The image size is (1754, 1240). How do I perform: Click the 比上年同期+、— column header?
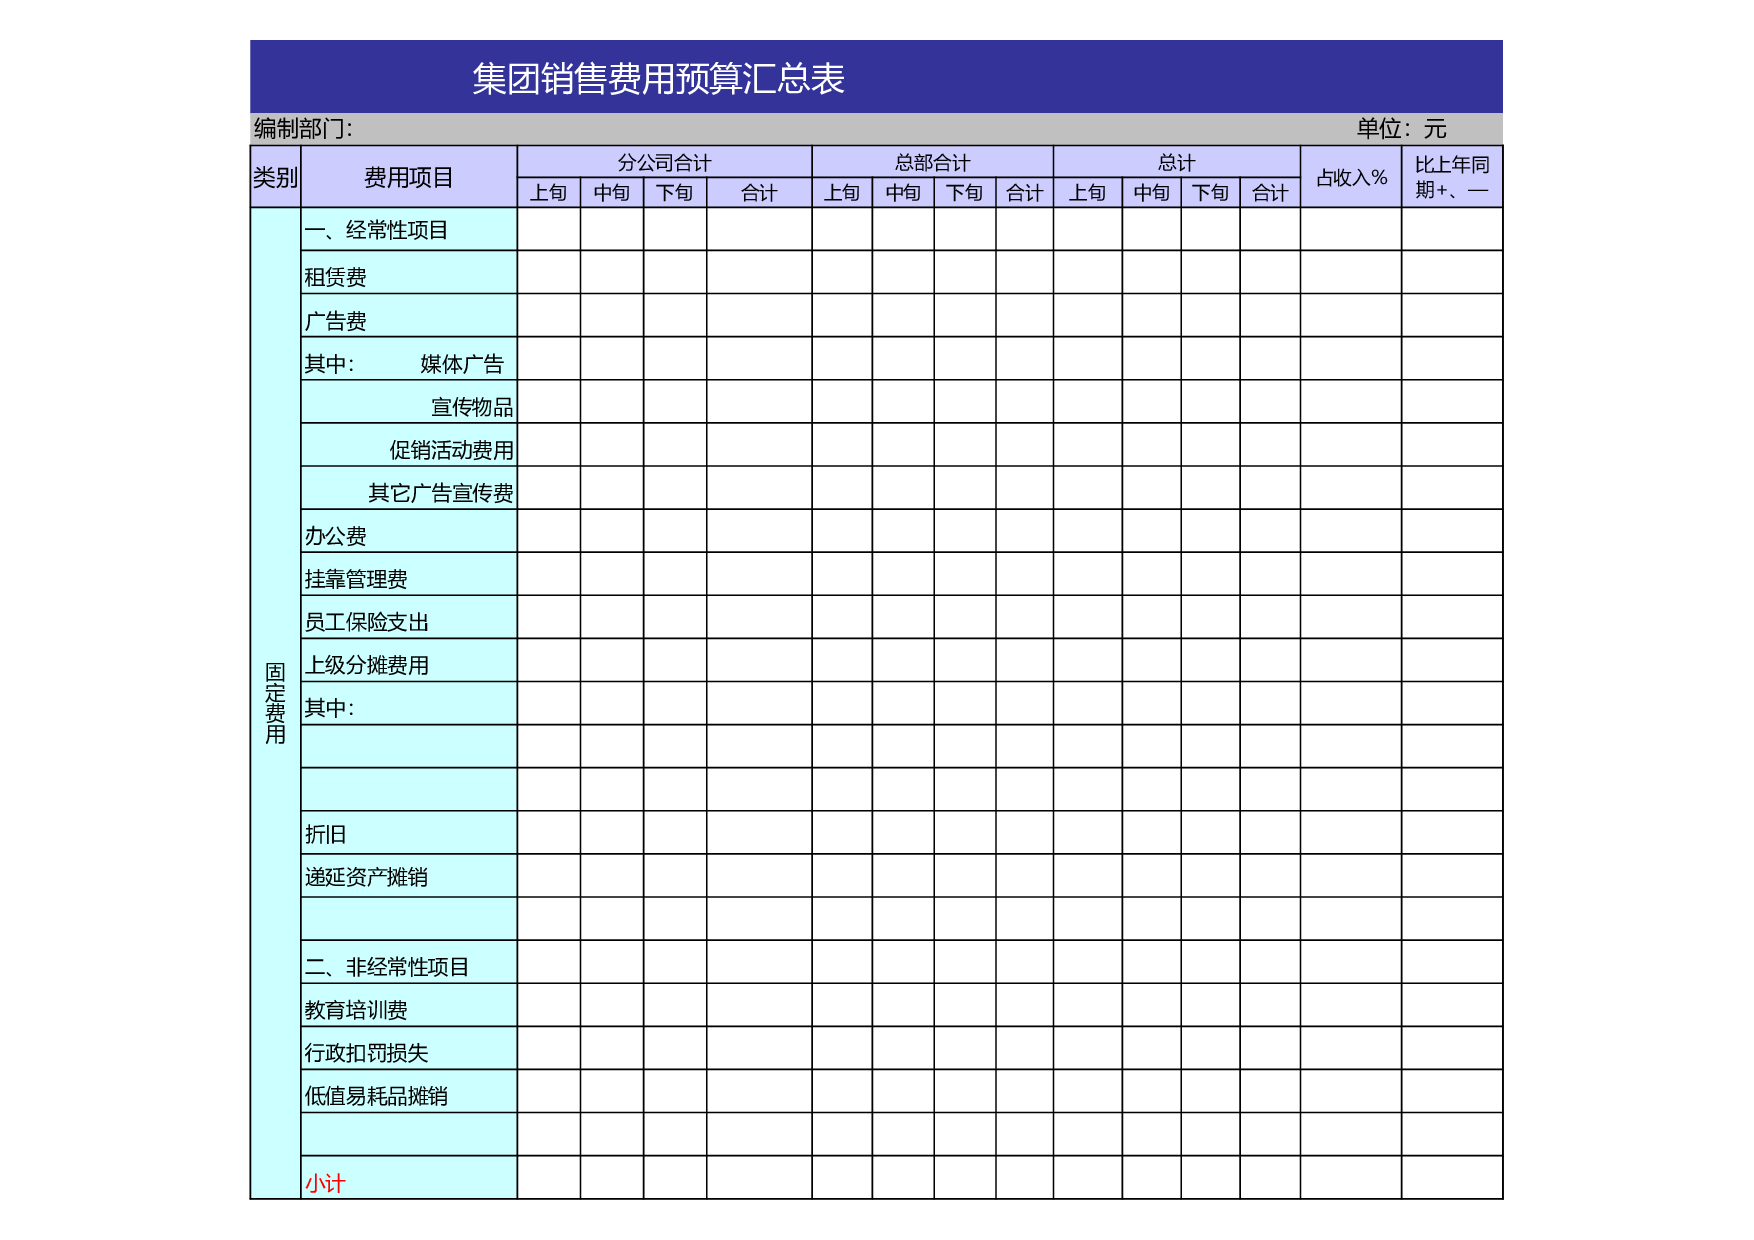coord(1452,178)
